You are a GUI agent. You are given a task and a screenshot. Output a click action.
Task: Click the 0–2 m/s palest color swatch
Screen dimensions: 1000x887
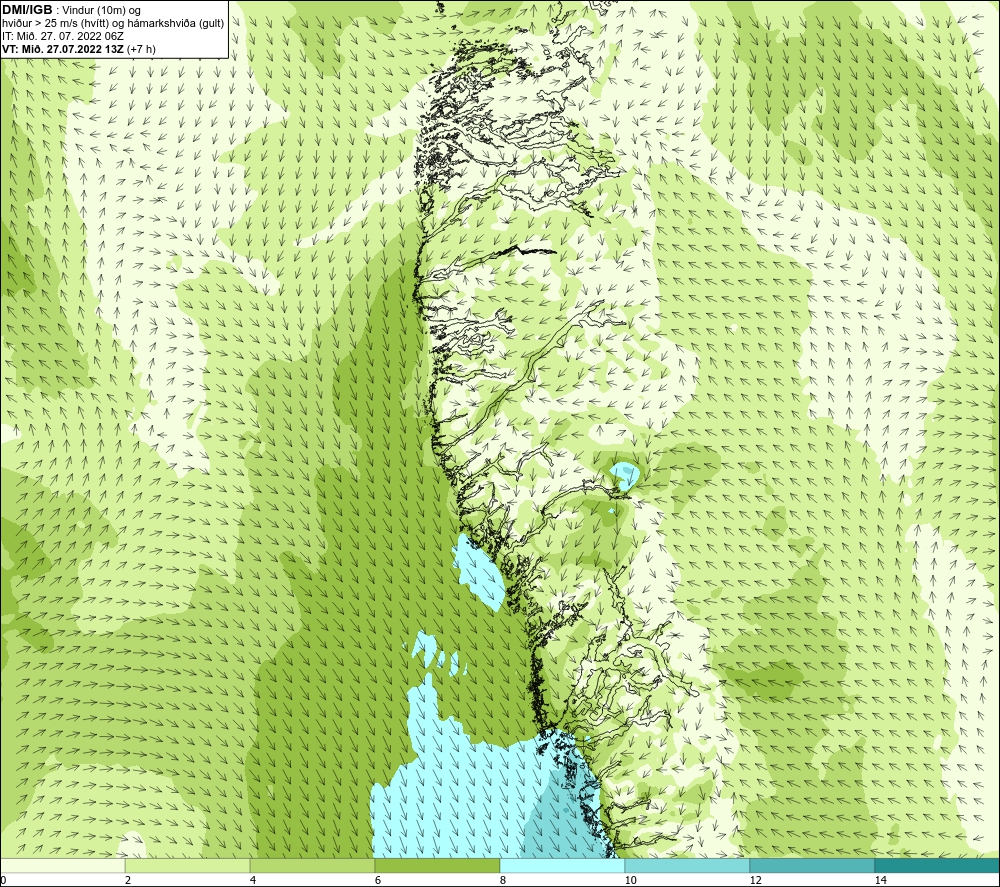[x=62, y=865]
